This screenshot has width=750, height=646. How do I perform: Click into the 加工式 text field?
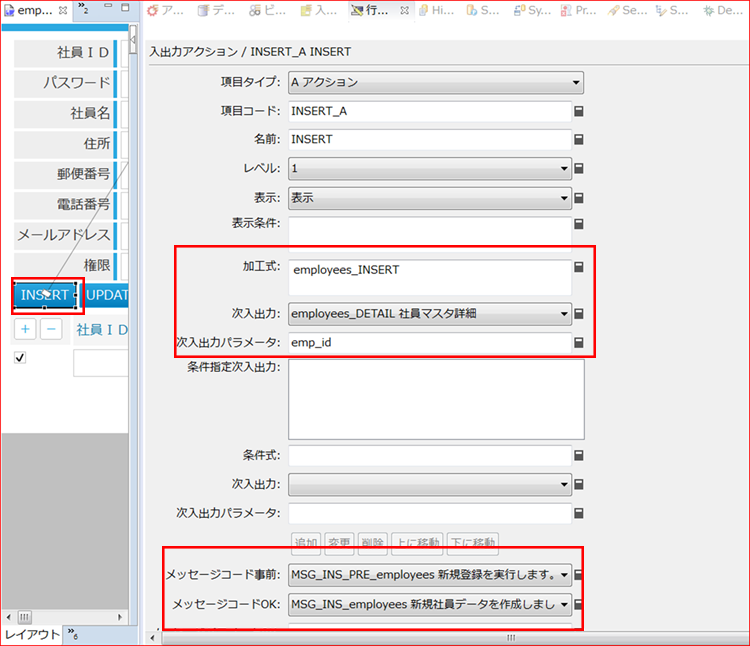point(429,275)
